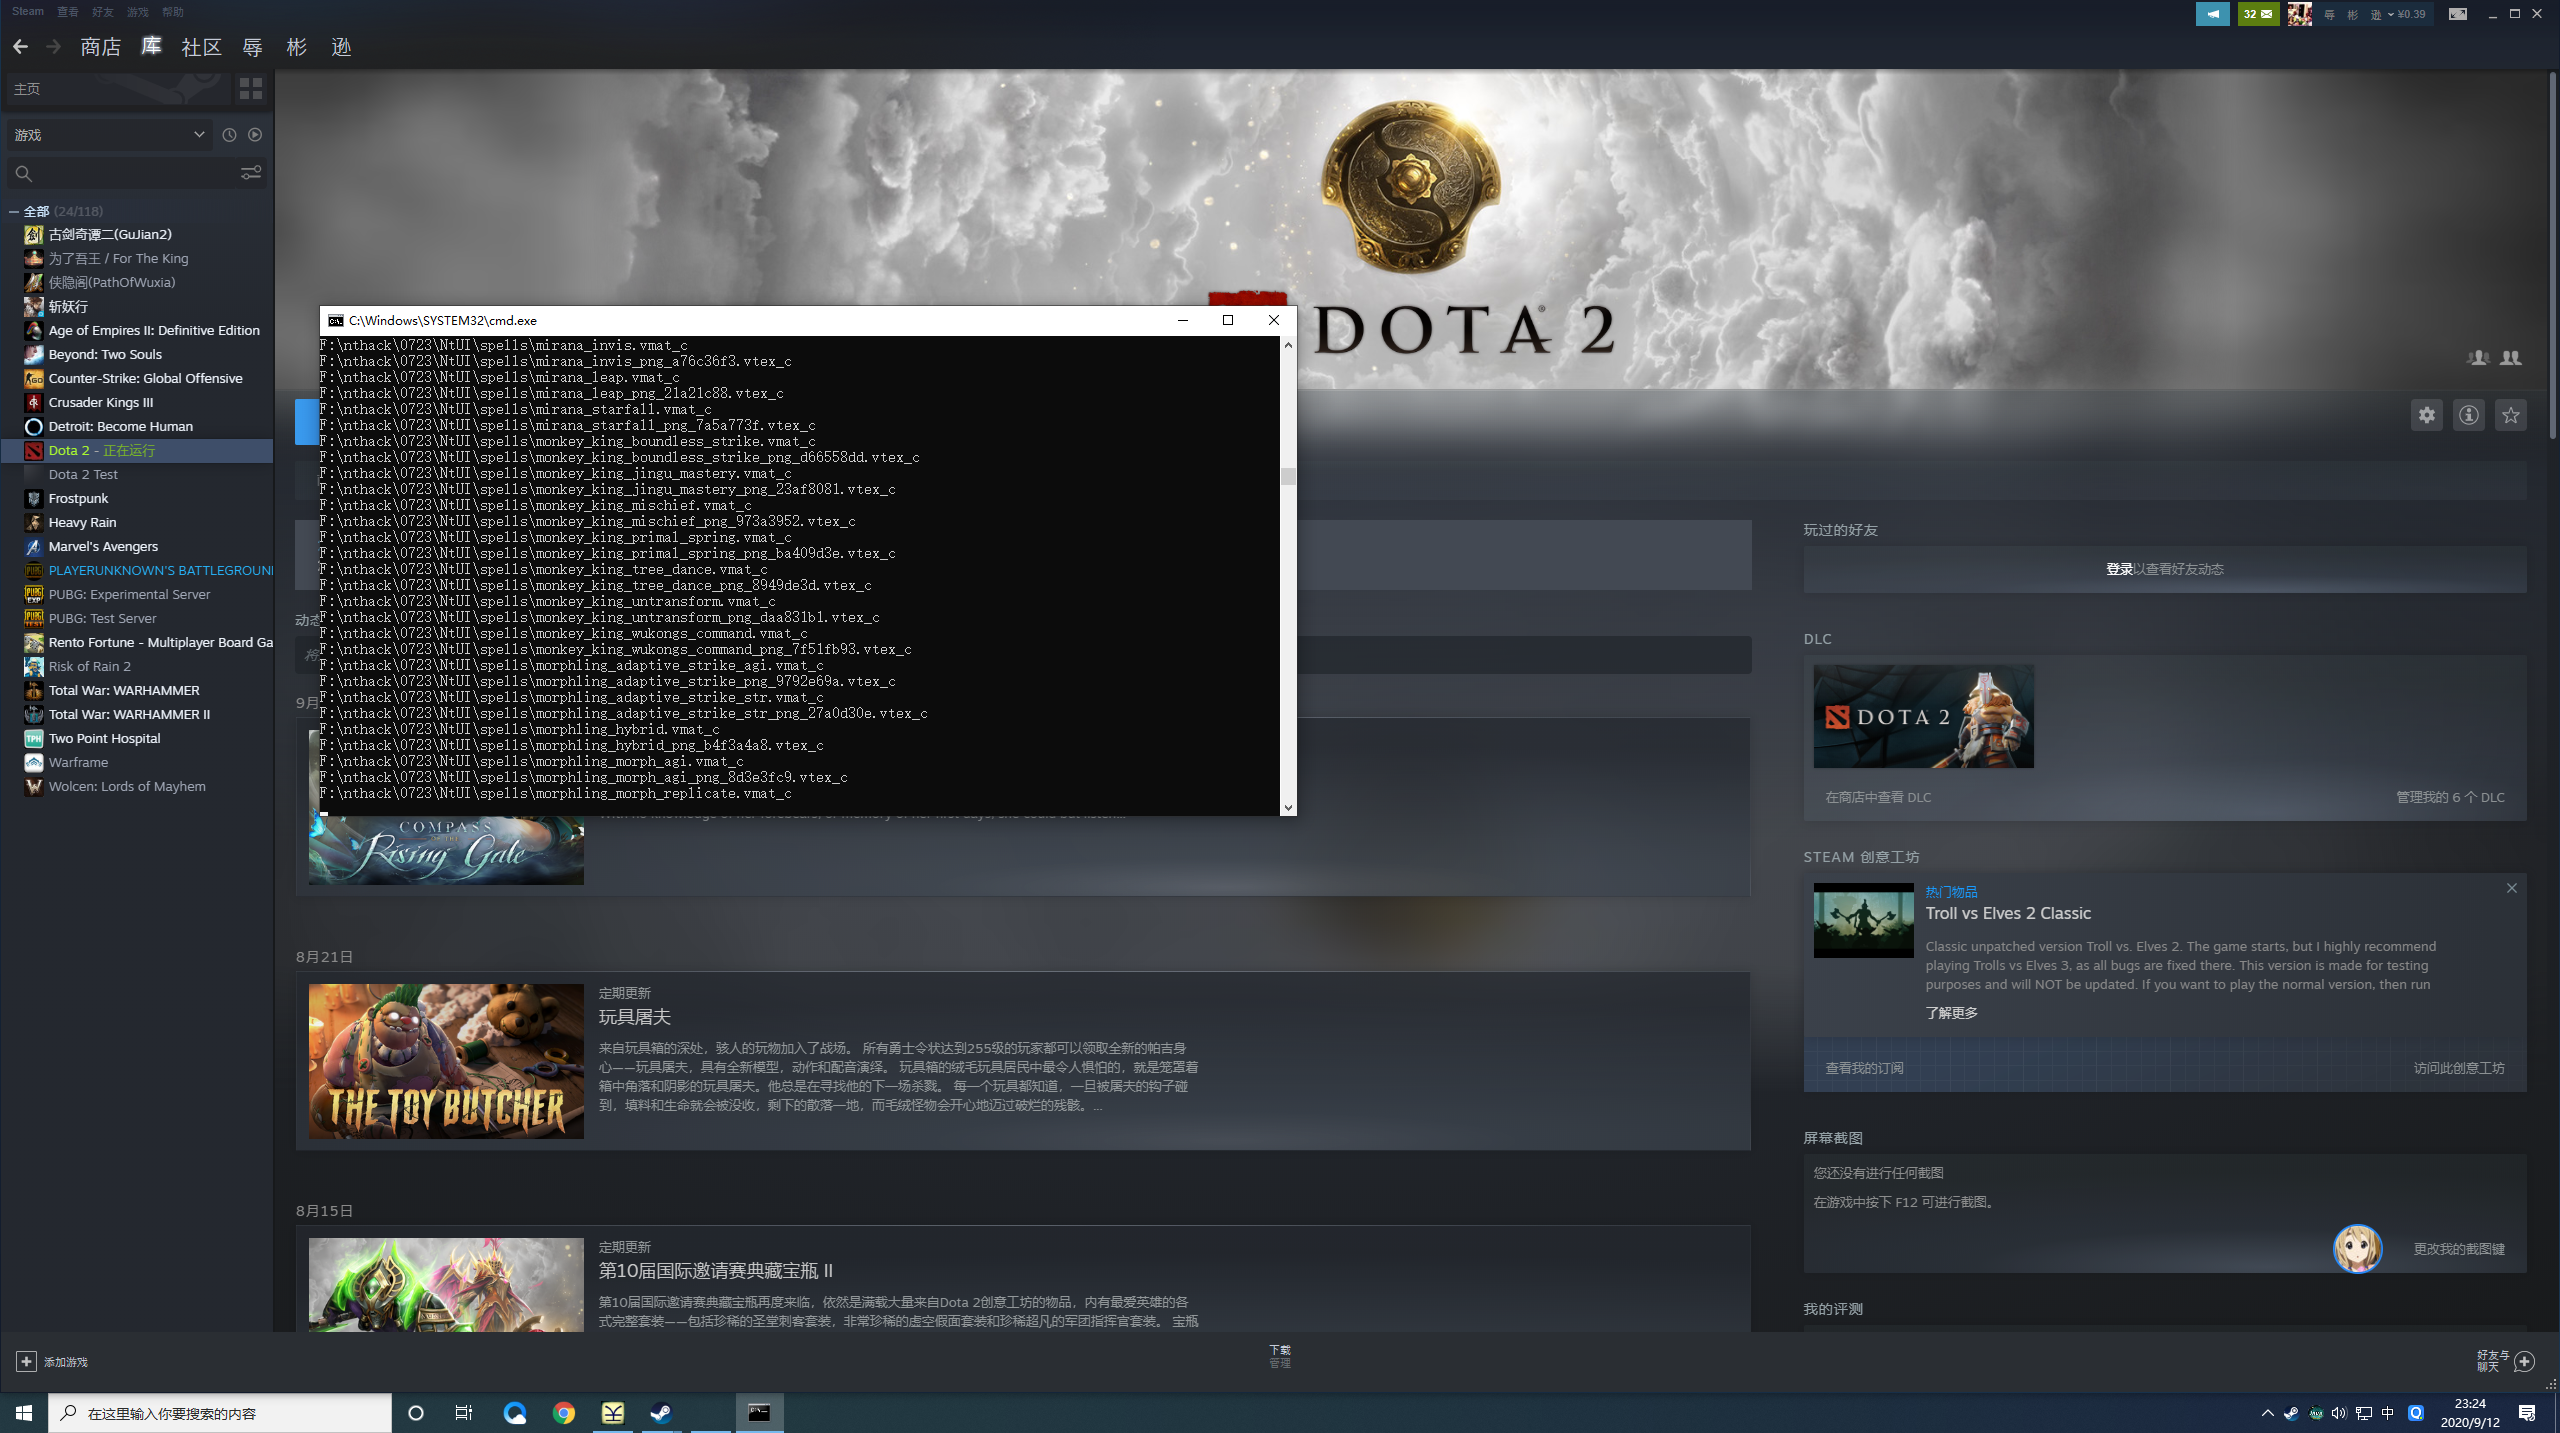2560x1433 pixels.
Task: Switch to Big Picture mode icon
Action: click(x=2458, y=14)
